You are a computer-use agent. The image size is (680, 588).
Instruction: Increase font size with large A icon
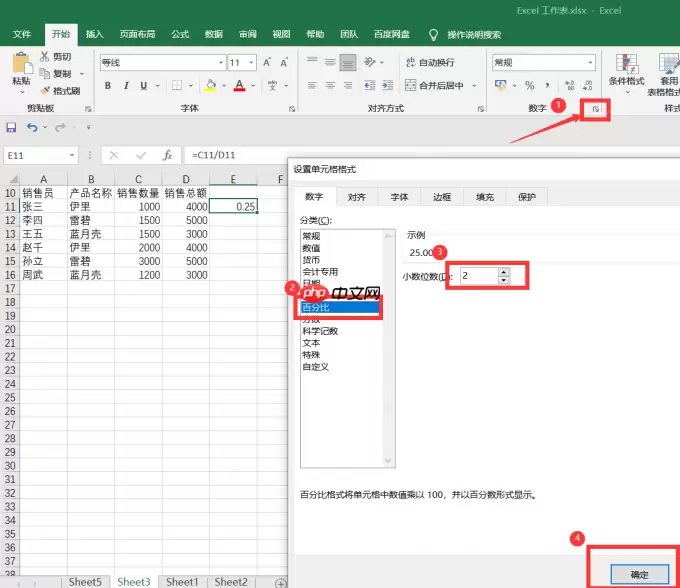[267, 63]
